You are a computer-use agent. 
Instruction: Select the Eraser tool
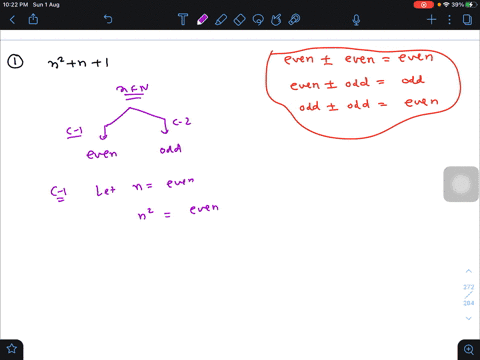pyautogui.click(x=239, y=20)
